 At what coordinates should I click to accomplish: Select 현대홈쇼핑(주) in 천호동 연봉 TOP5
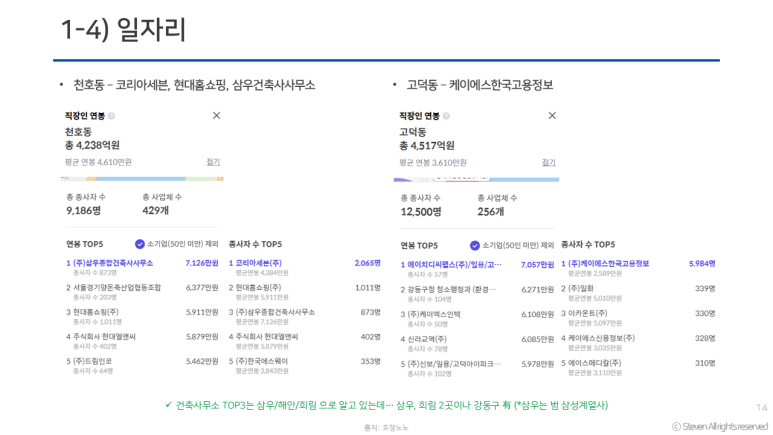point(142,317)
